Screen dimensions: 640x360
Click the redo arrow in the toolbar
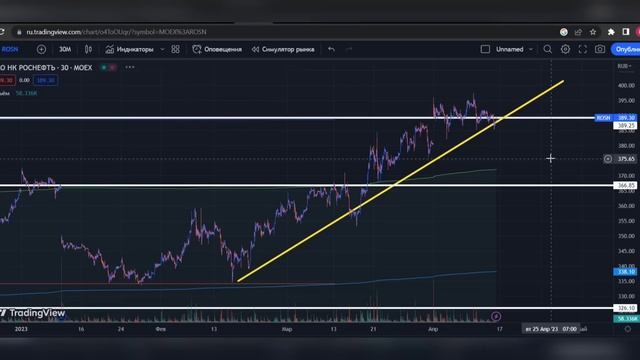[x=349, y=49]
